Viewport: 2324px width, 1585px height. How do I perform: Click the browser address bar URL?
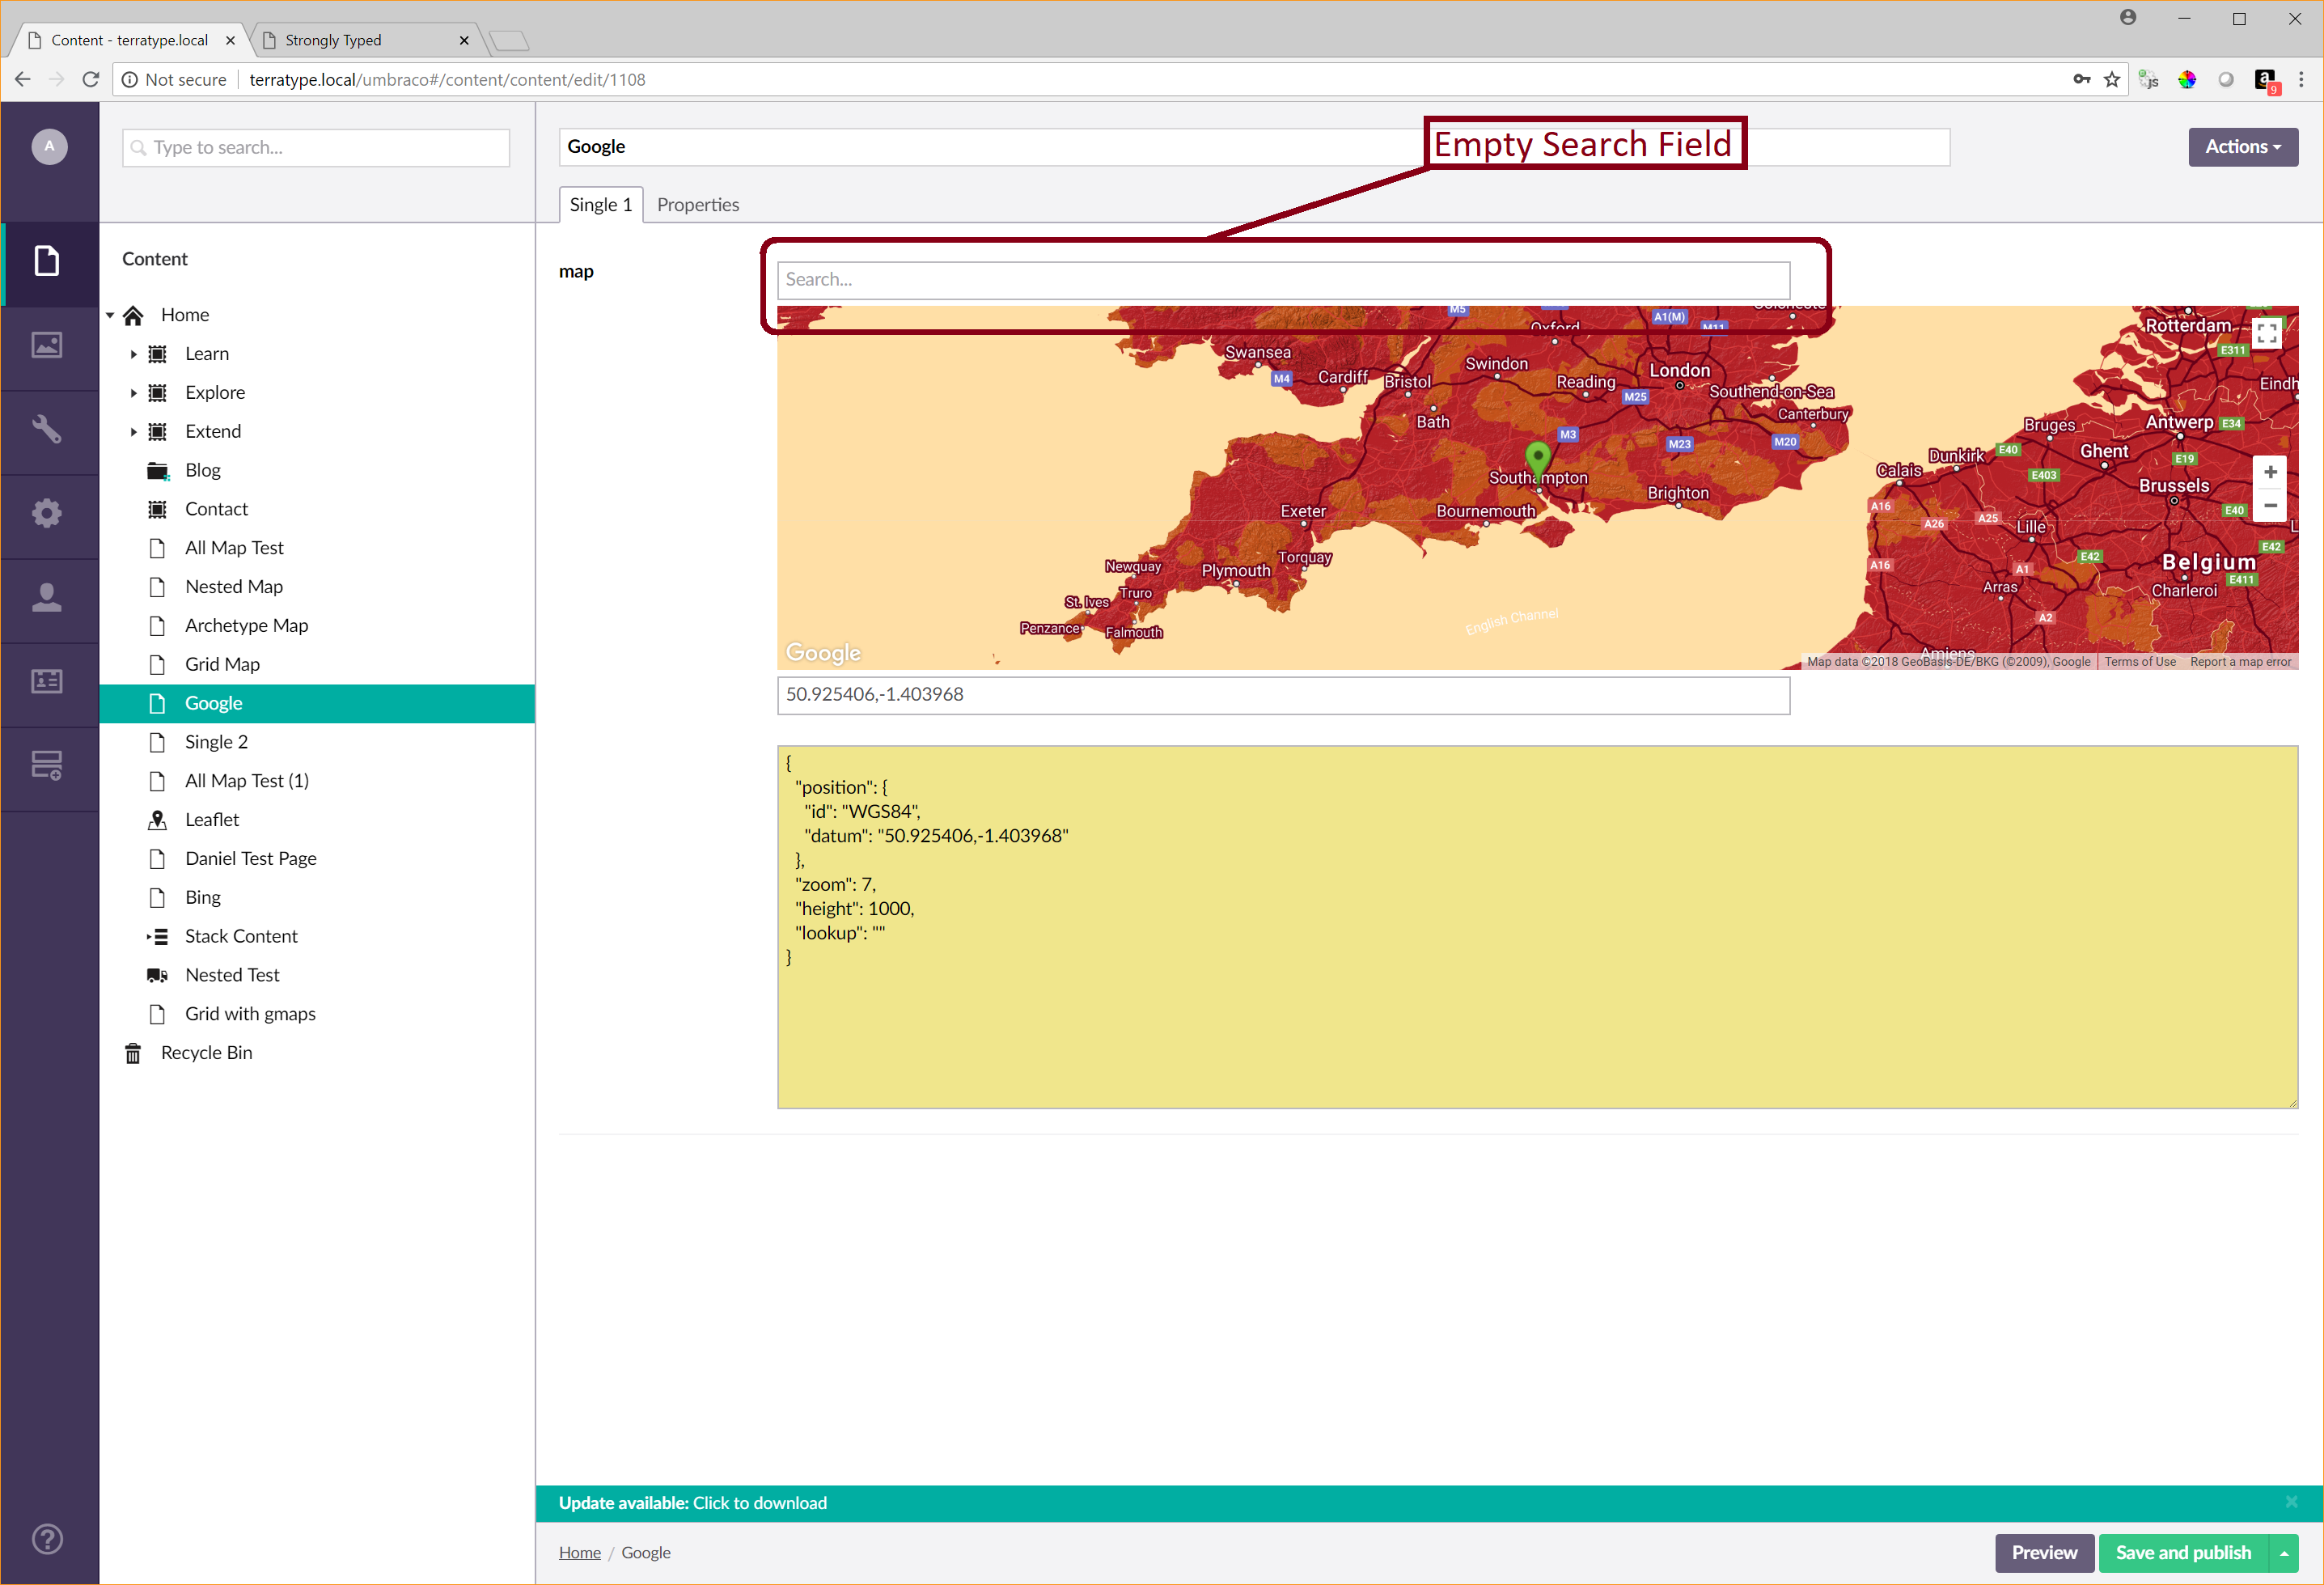tap(447, 79)
